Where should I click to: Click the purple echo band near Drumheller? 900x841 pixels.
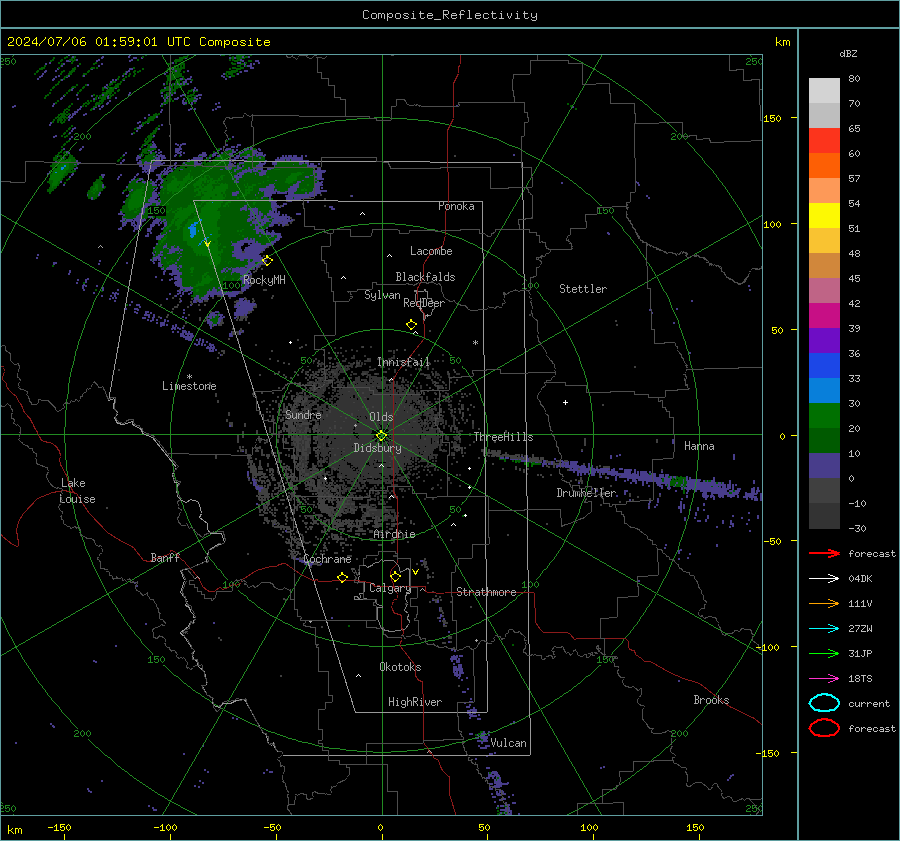tap(626, 474)
